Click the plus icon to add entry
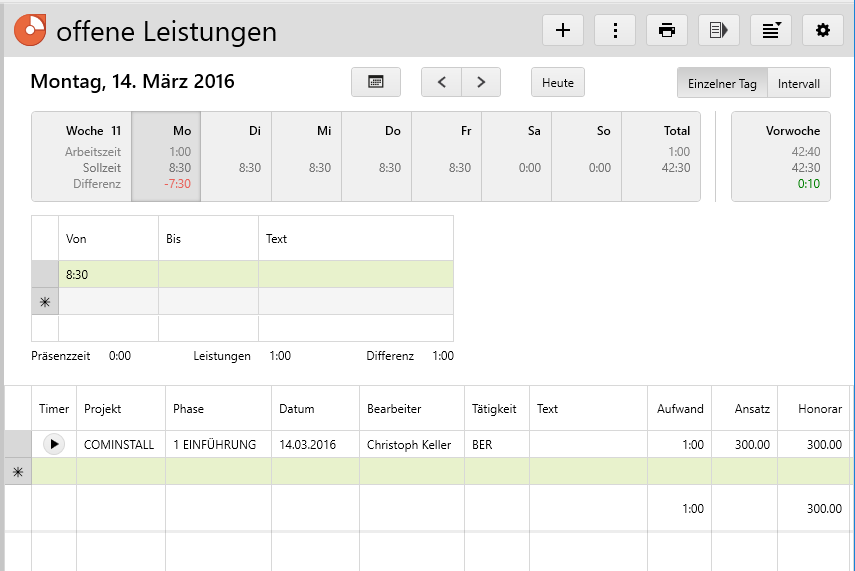Viewport: 855px width, 571px height. 563,30
